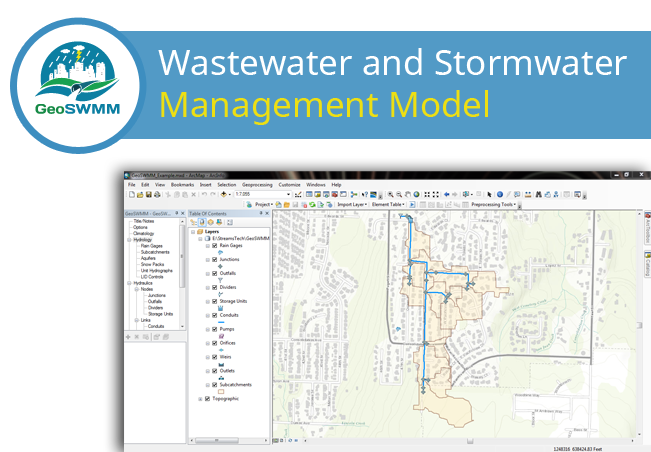Go back to previous extent blue arrow

(x=446, y=194)
